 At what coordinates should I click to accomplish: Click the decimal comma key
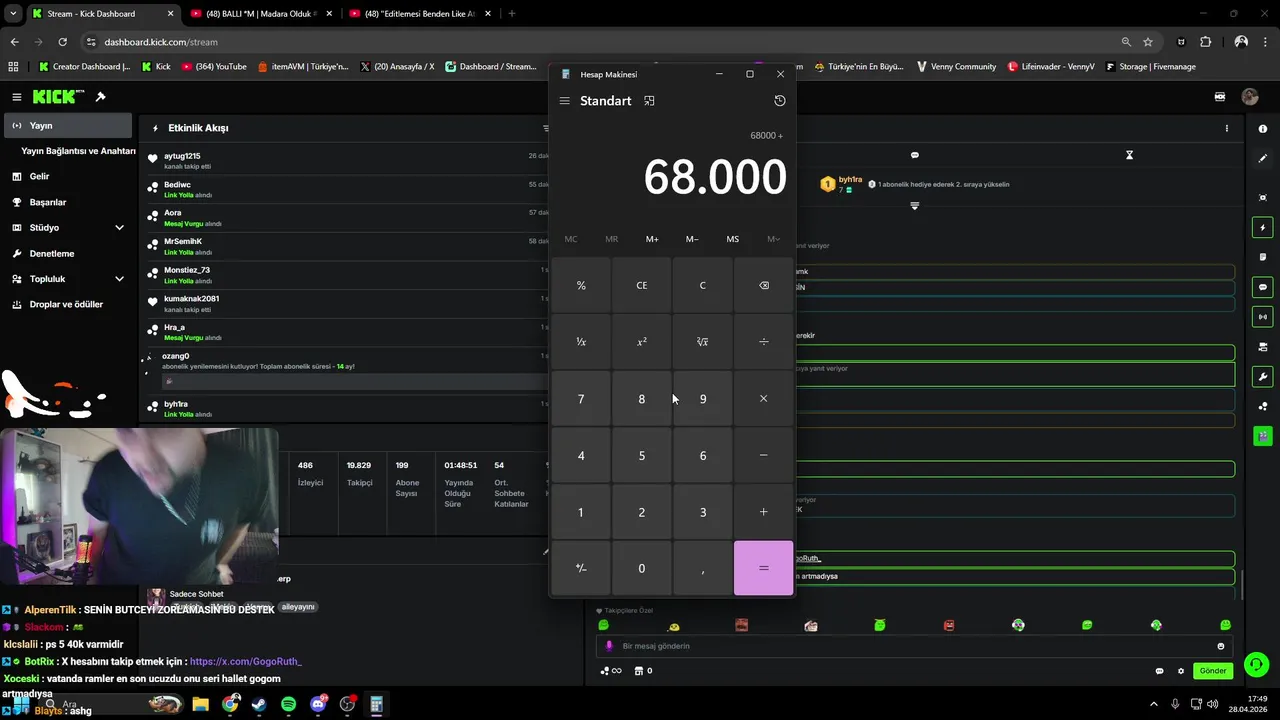tap(702, 568)
